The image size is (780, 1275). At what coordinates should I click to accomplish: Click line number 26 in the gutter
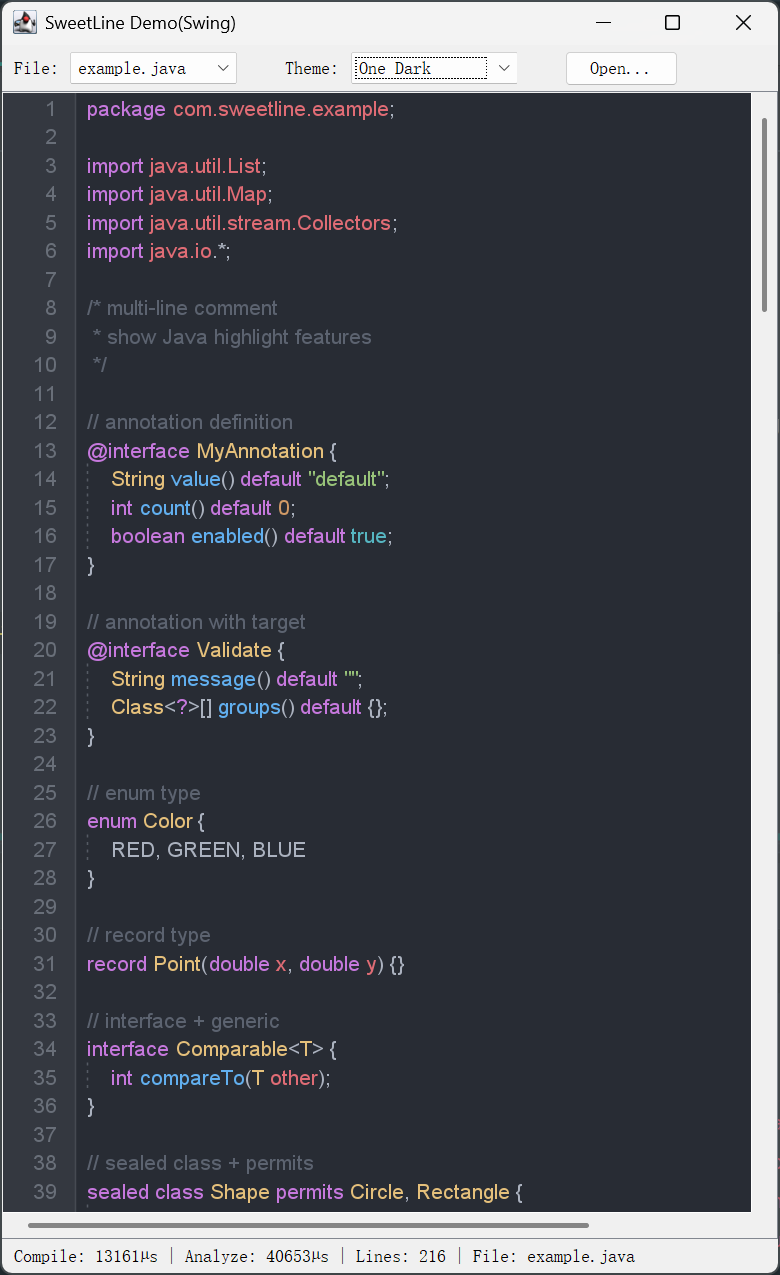point(45,821)
